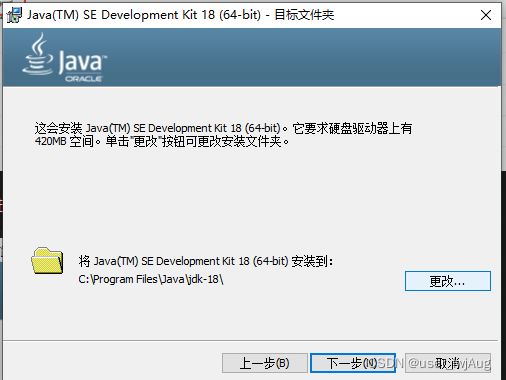Click the title text Java(TM) SE Development Kit 18 目标文件夹
Screen dimensions: 506x380
click(x=180, y=15)
